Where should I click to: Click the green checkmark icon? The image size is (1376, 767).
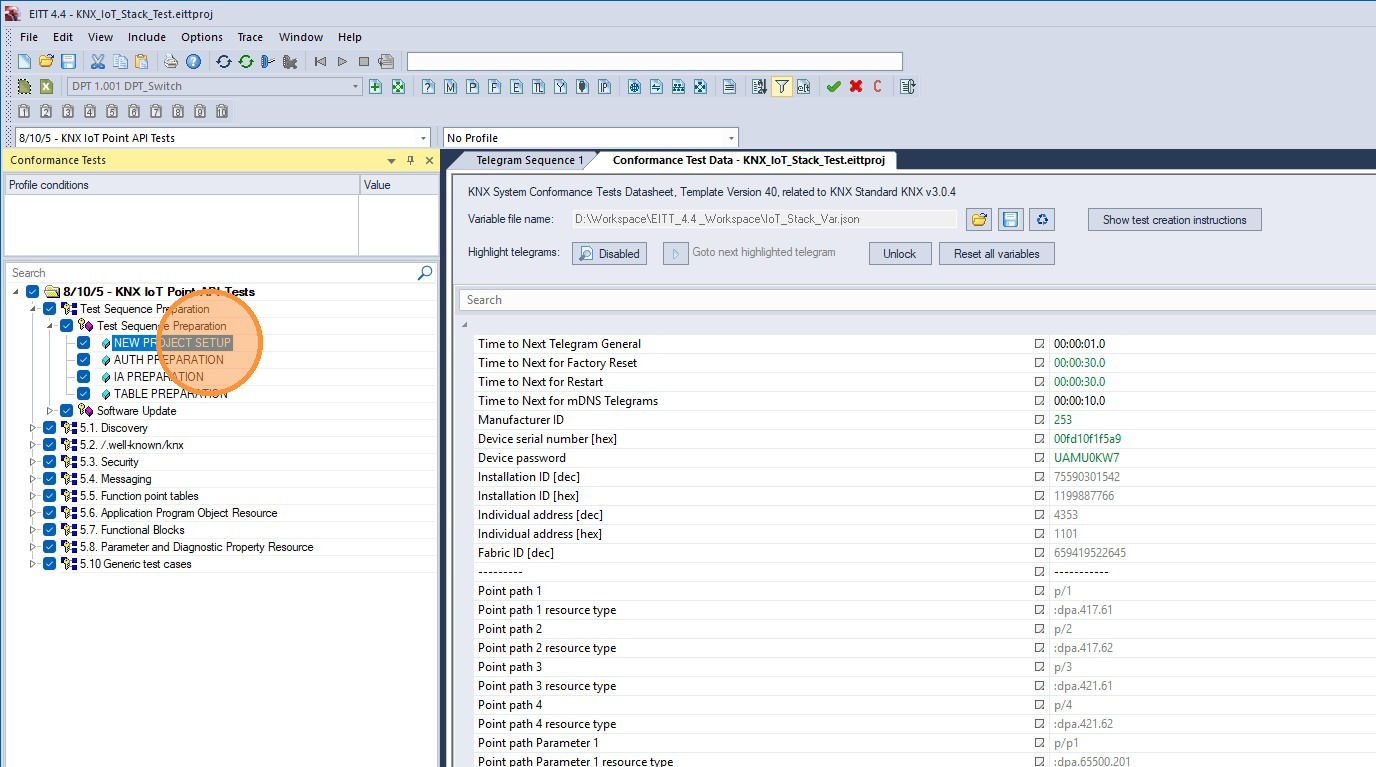pos(833,87)
